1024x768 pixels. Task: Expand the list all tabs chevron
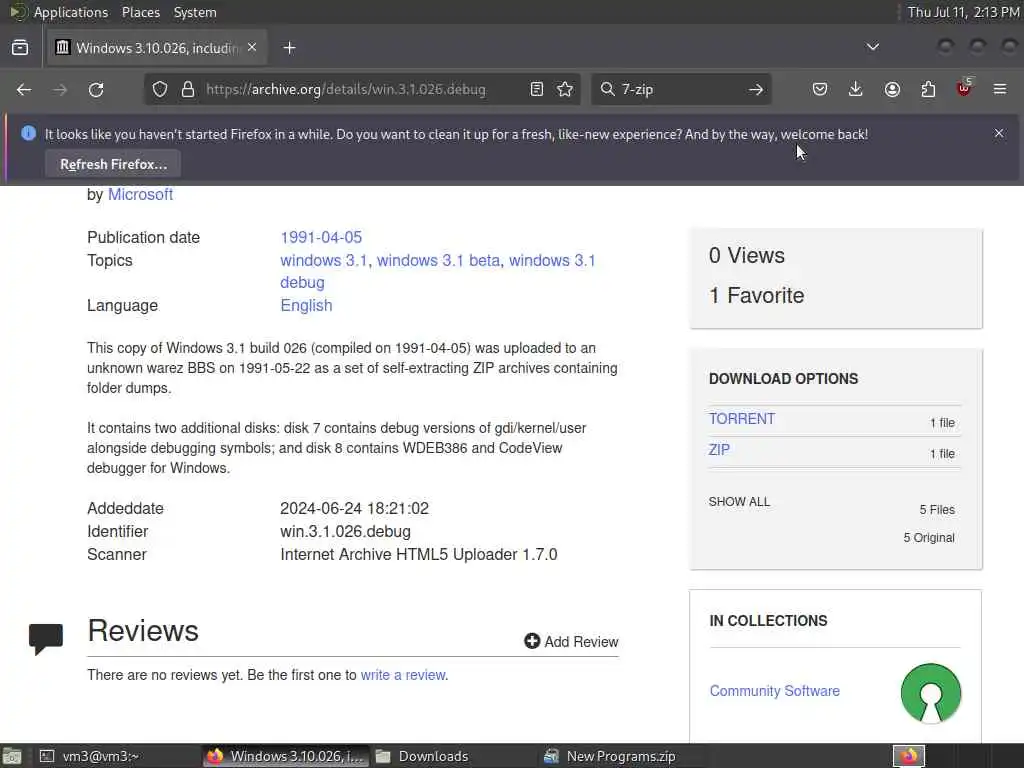[872, 47]
